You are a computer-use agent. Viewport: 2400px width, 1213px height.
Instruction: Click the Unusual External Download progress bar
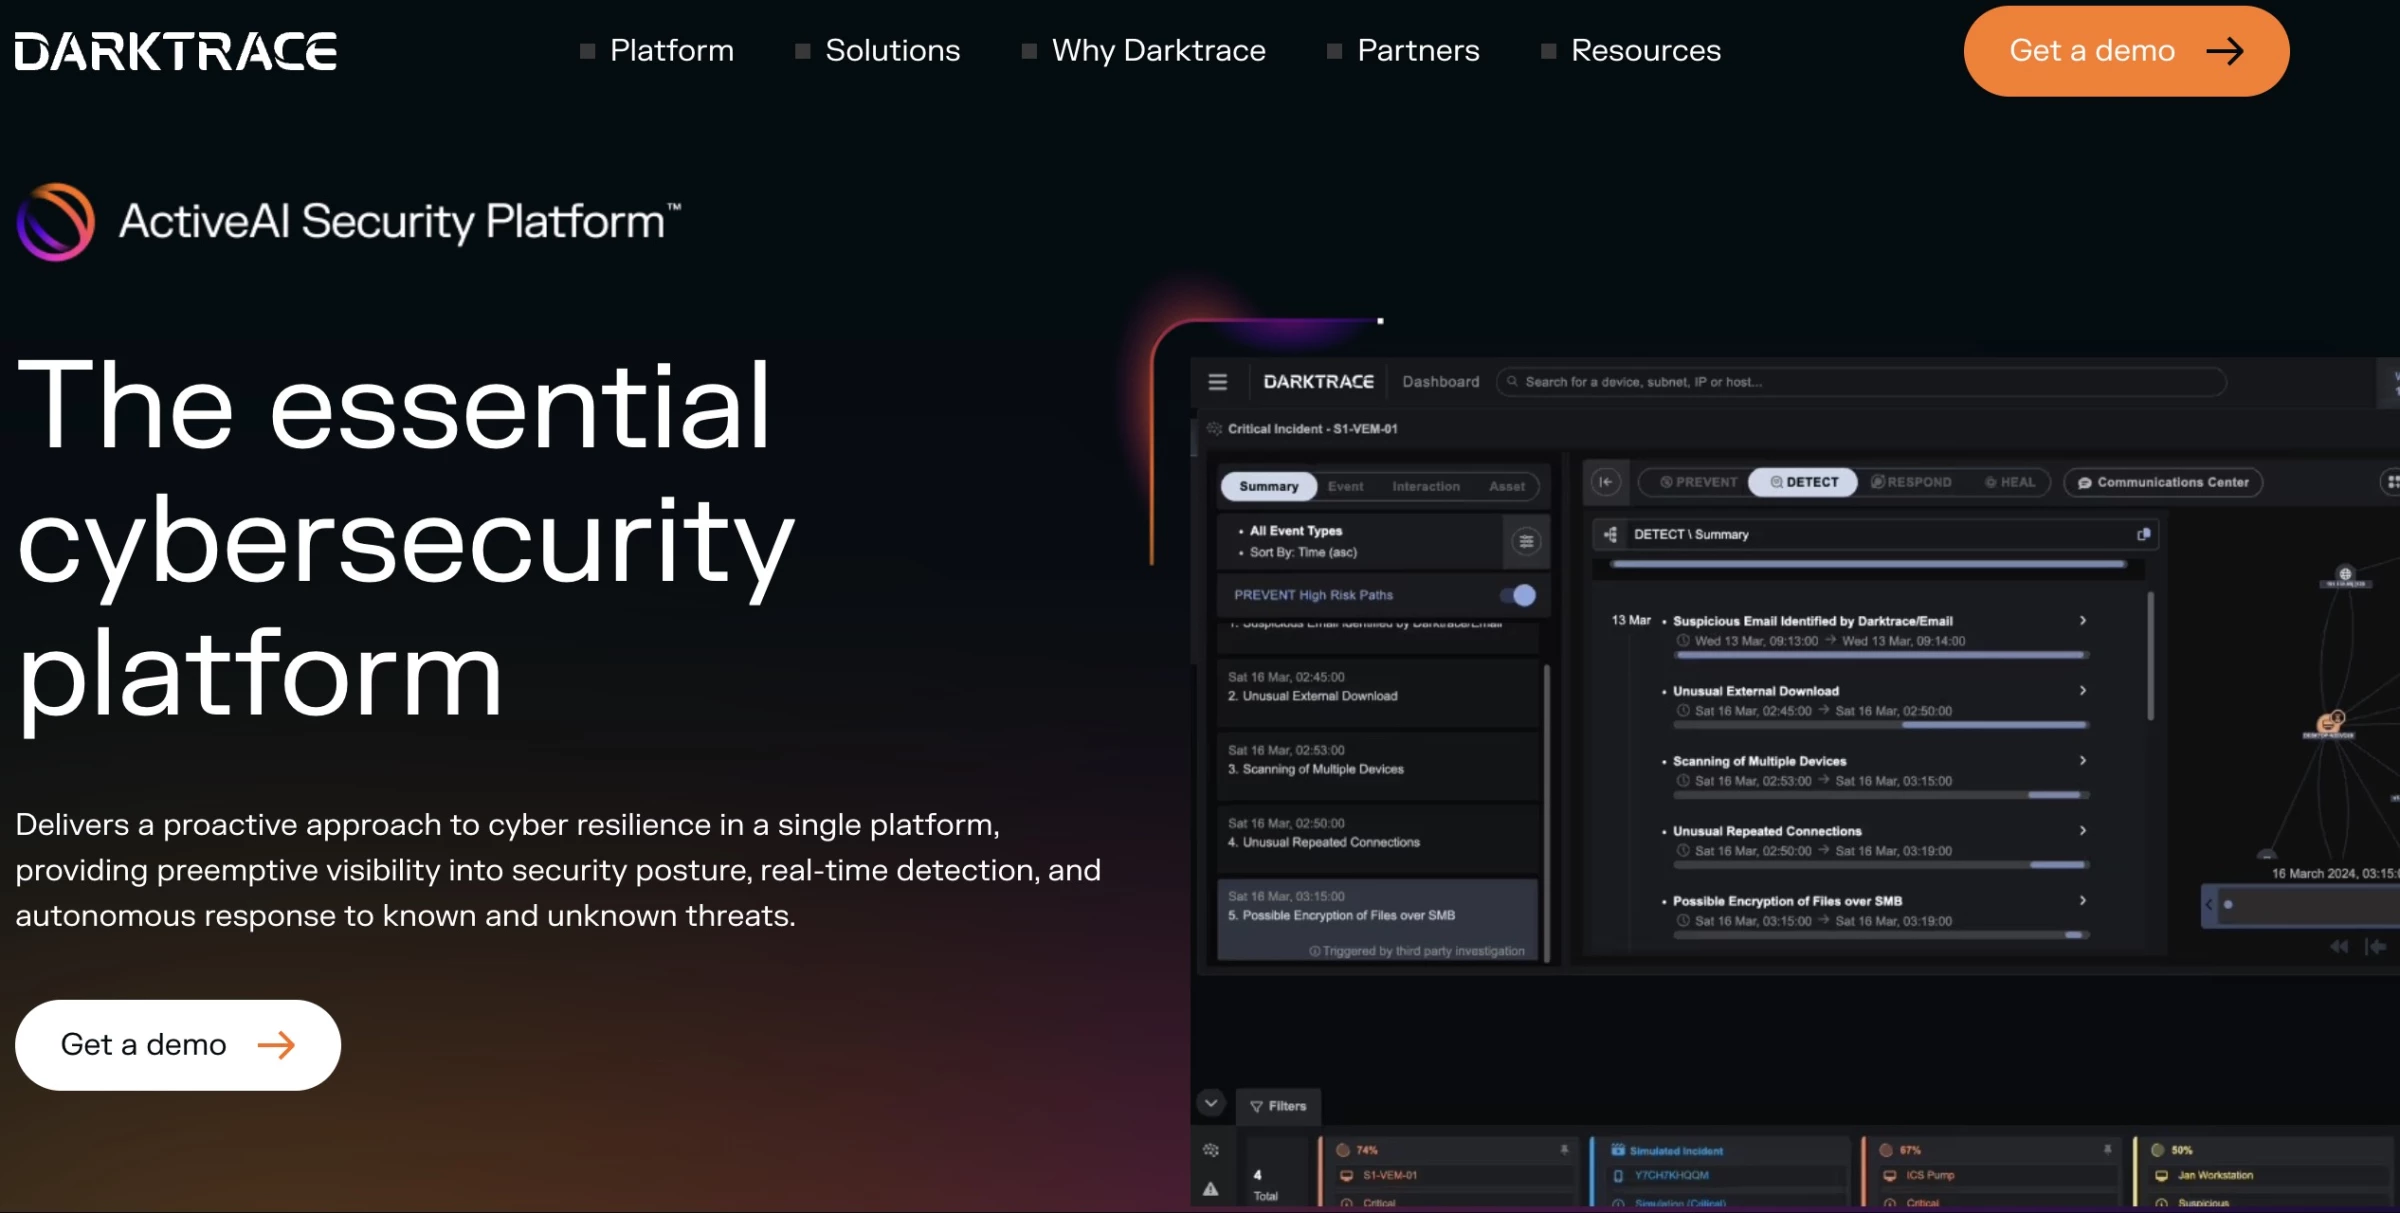tap(1881, 725)
